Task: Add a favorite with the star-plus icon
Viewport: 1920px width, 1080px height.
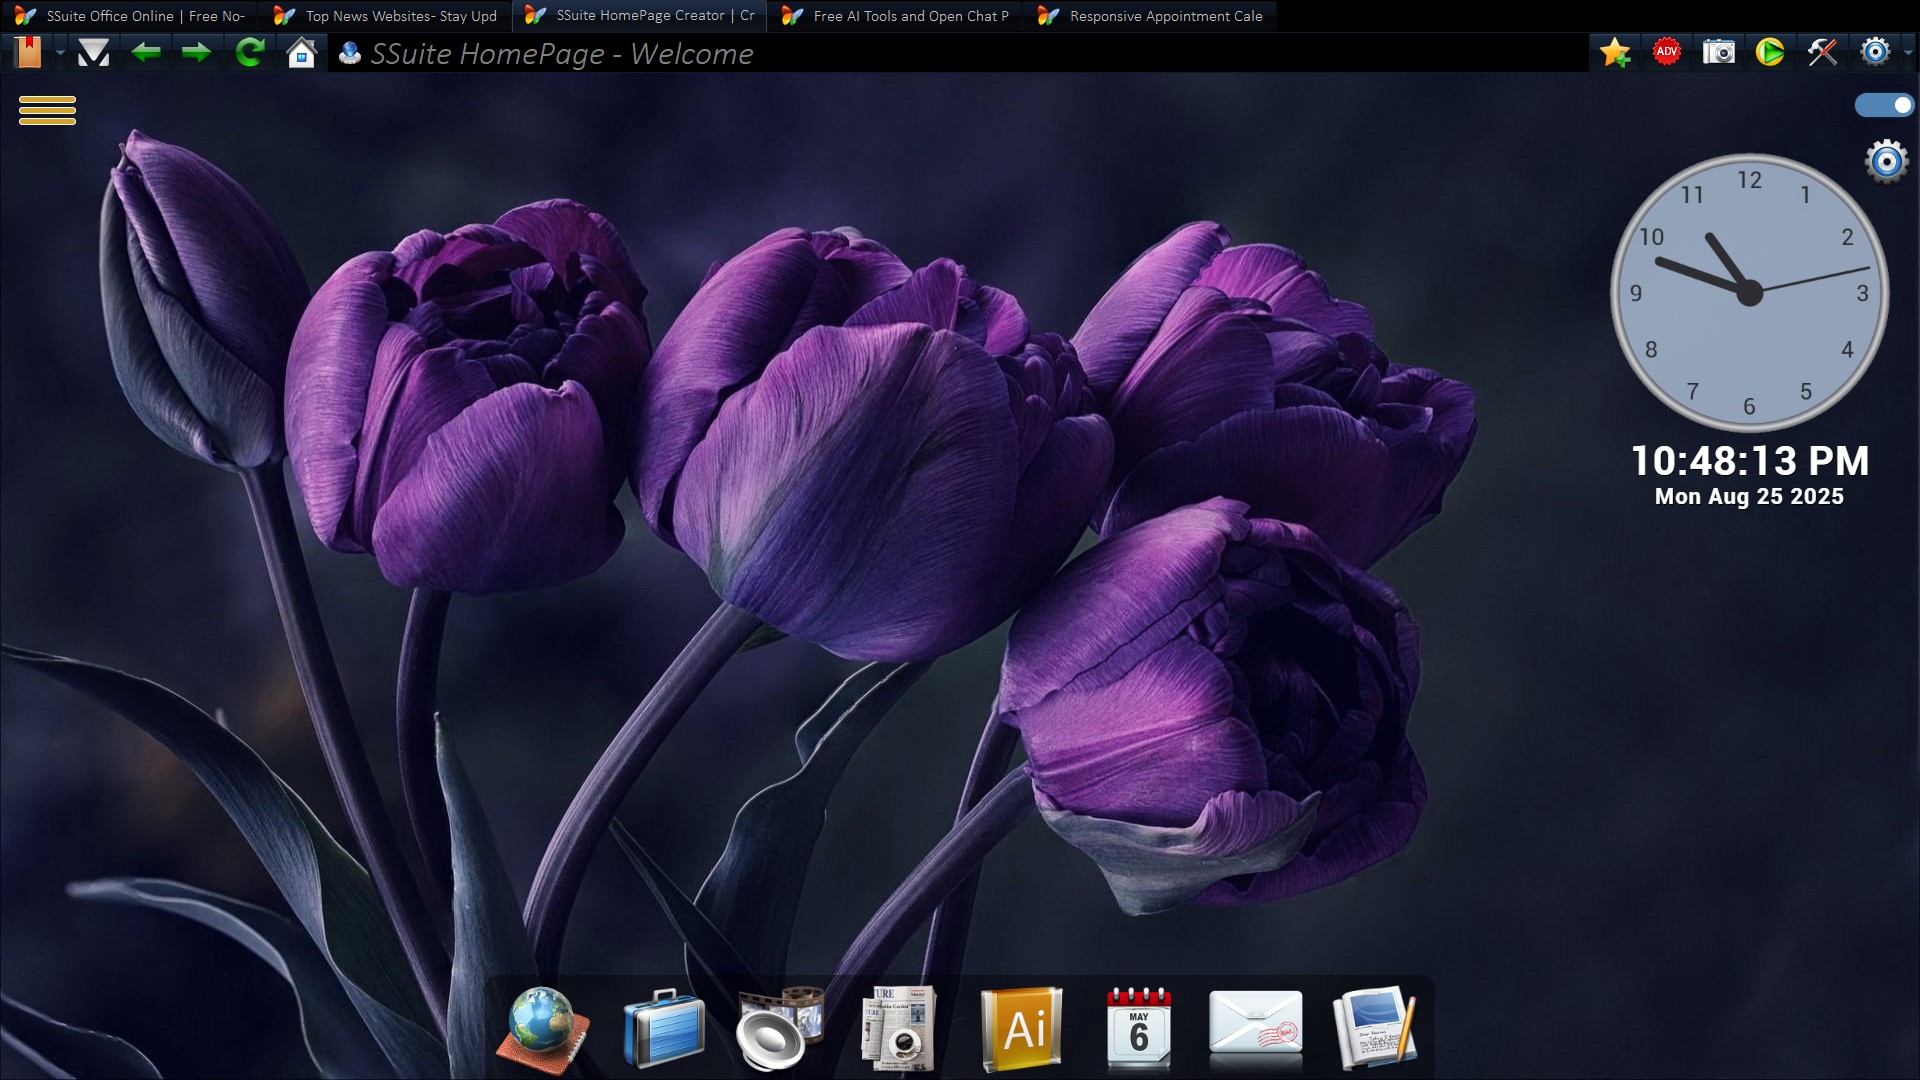Action: point(1614,52)
